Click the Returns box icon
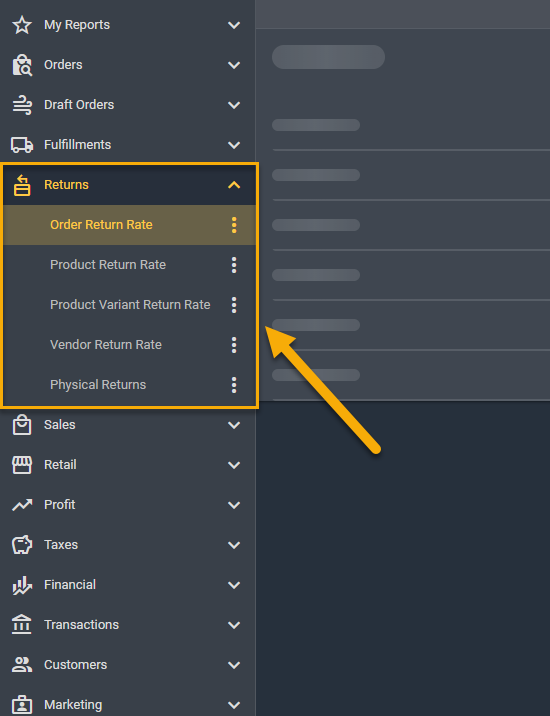The image size is (550, 716). [x=22, y=184]
